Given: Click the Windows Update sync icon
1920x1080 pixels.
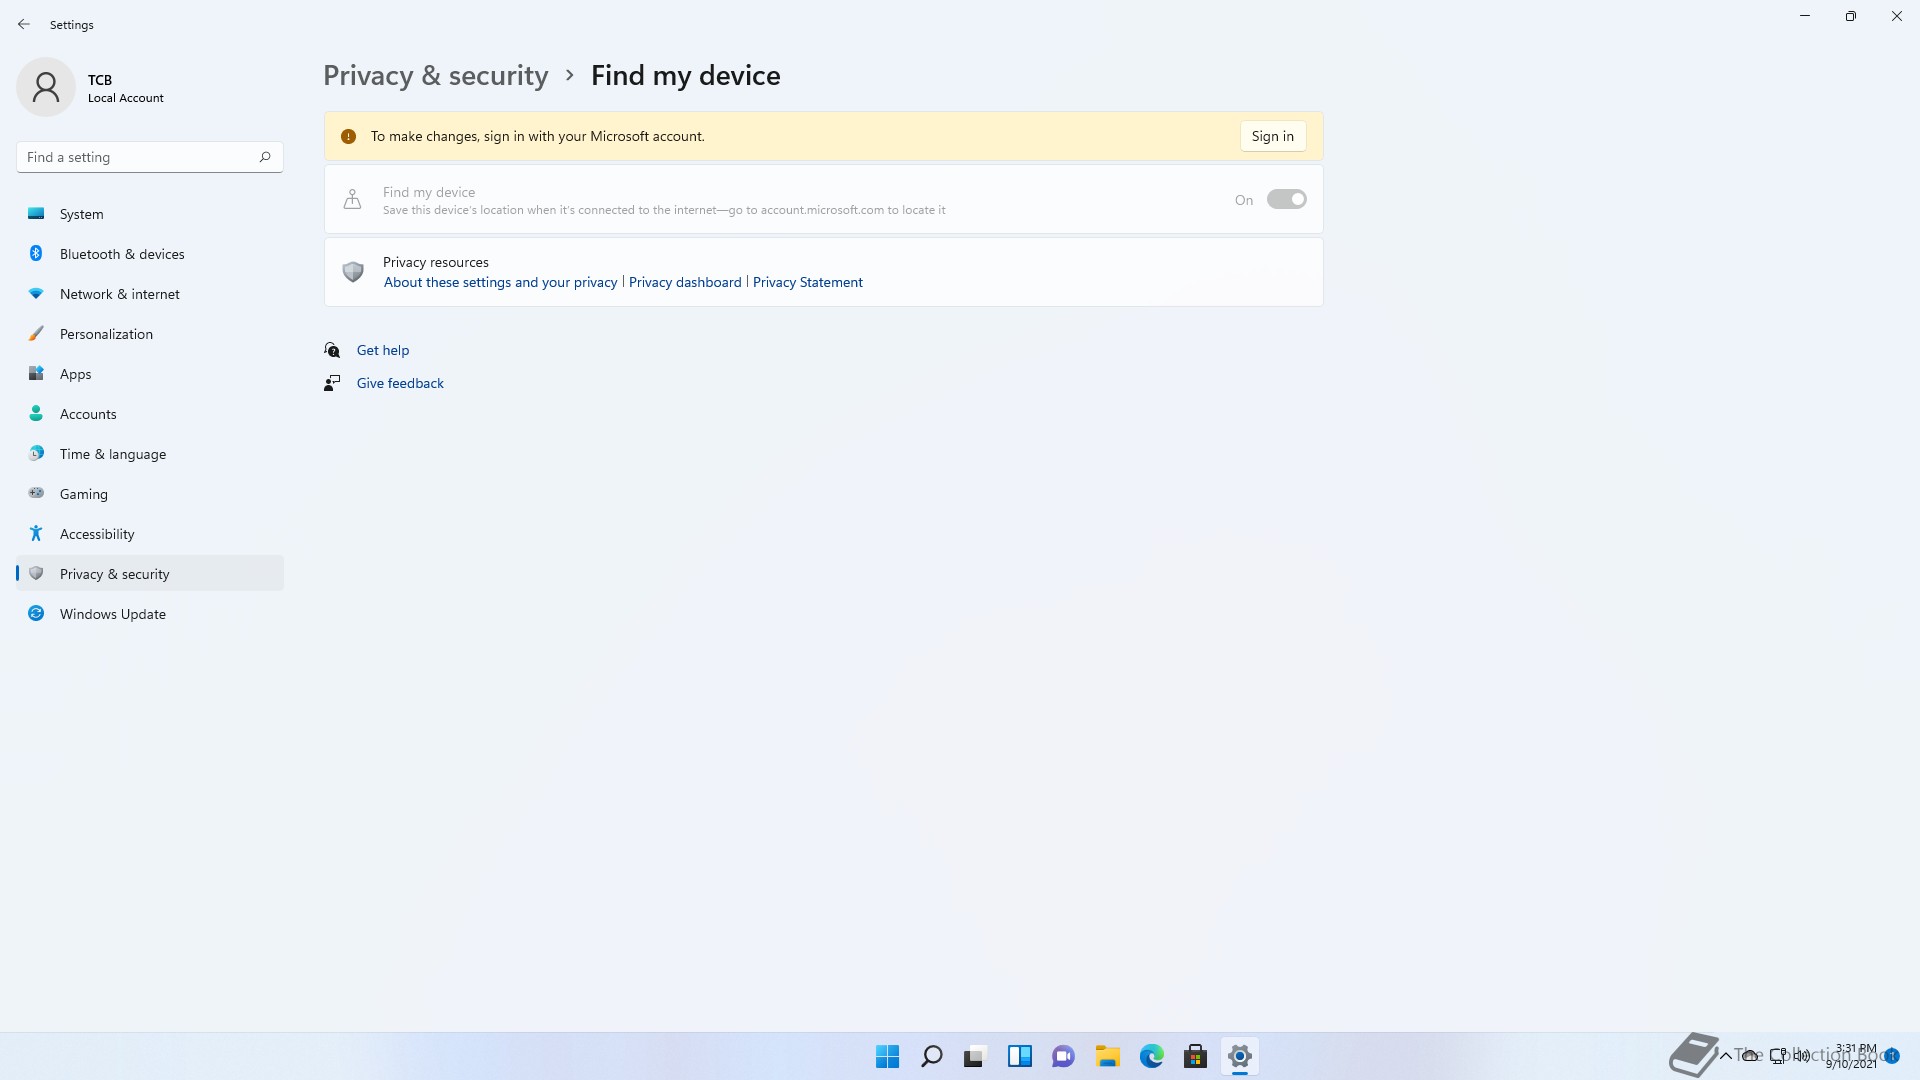Looking at the screenshot, I should coord(36,613).
